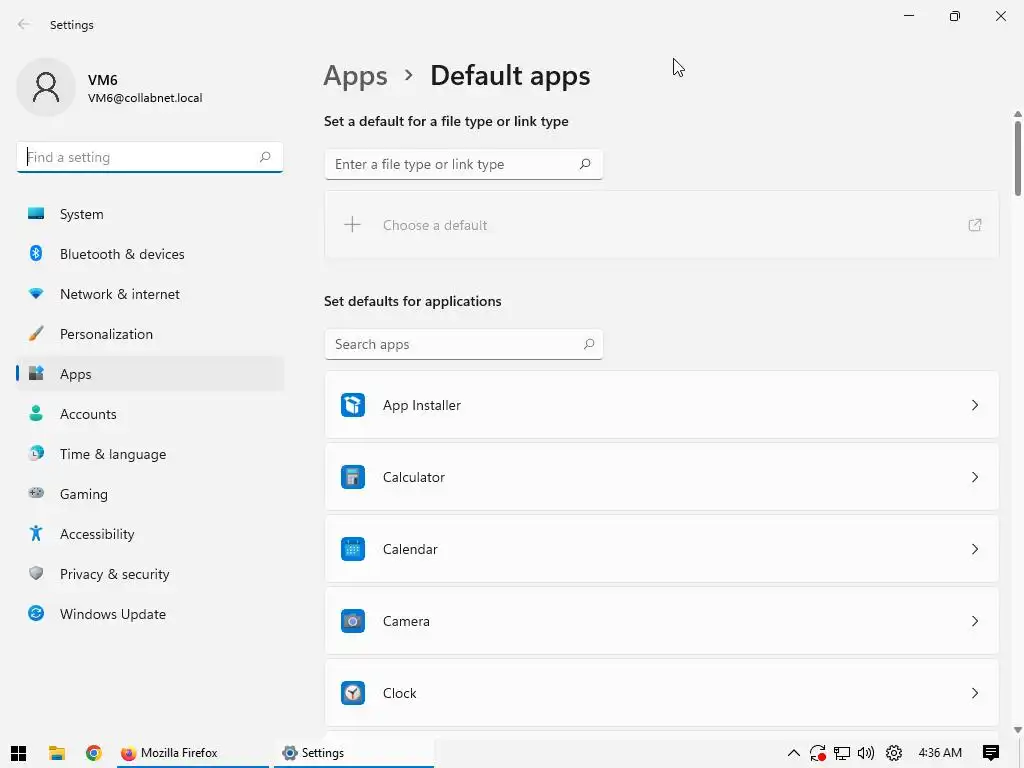Click the Clock app icon
This screenshot has height=768, width=1024.
coord(353,693)
